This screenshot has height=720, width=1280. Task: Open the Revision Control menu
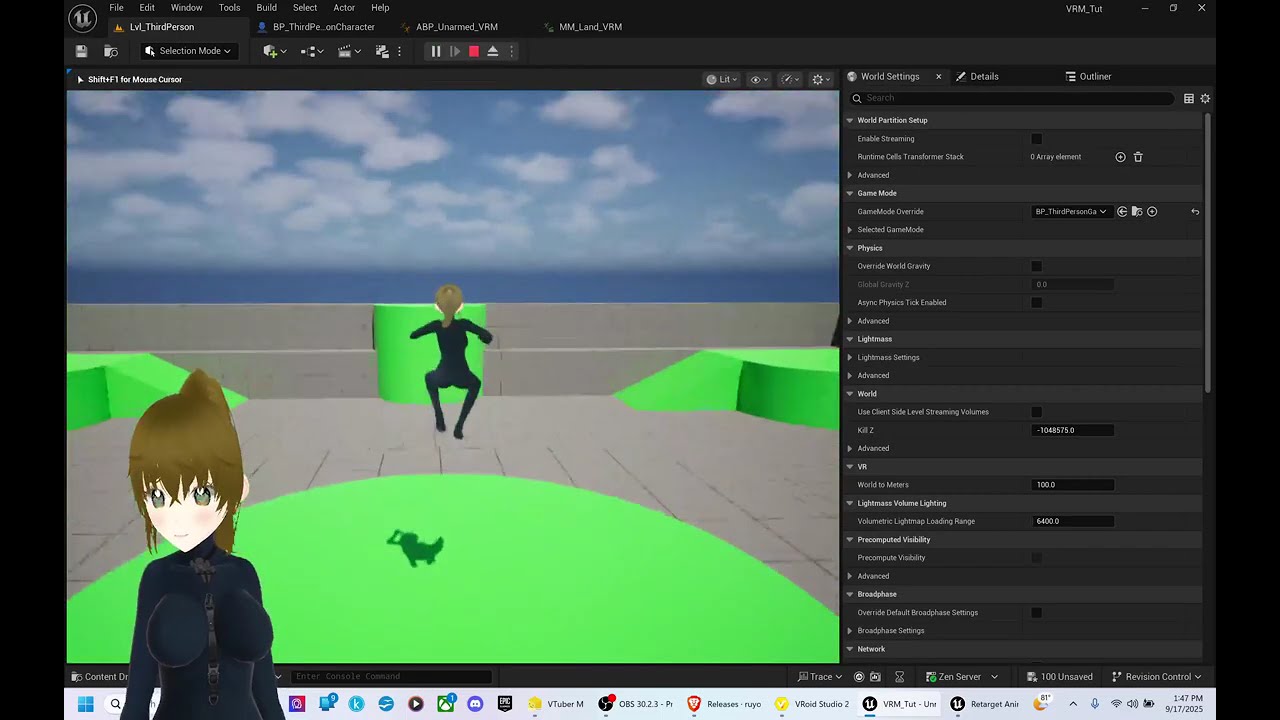coord(1156,677)
